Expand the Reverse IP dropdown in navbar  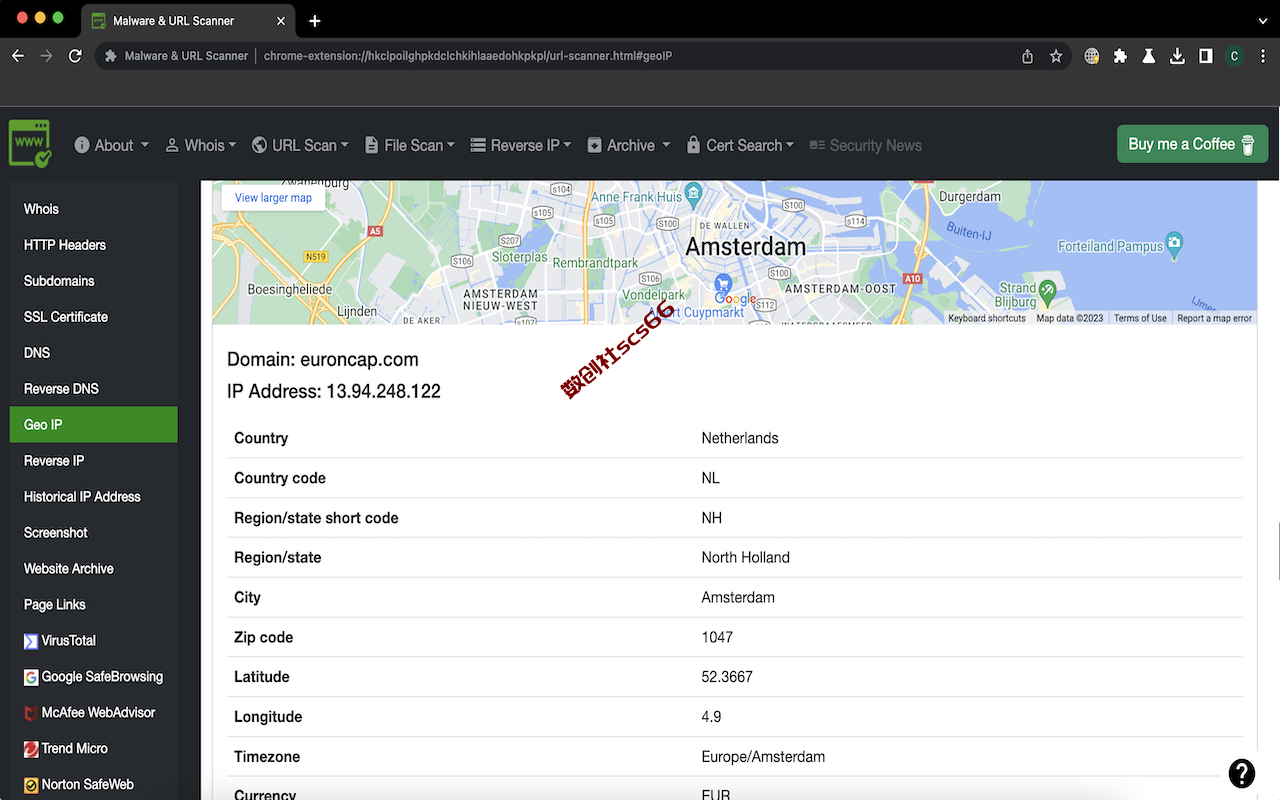pyautogui.click(x=521, y=145)
